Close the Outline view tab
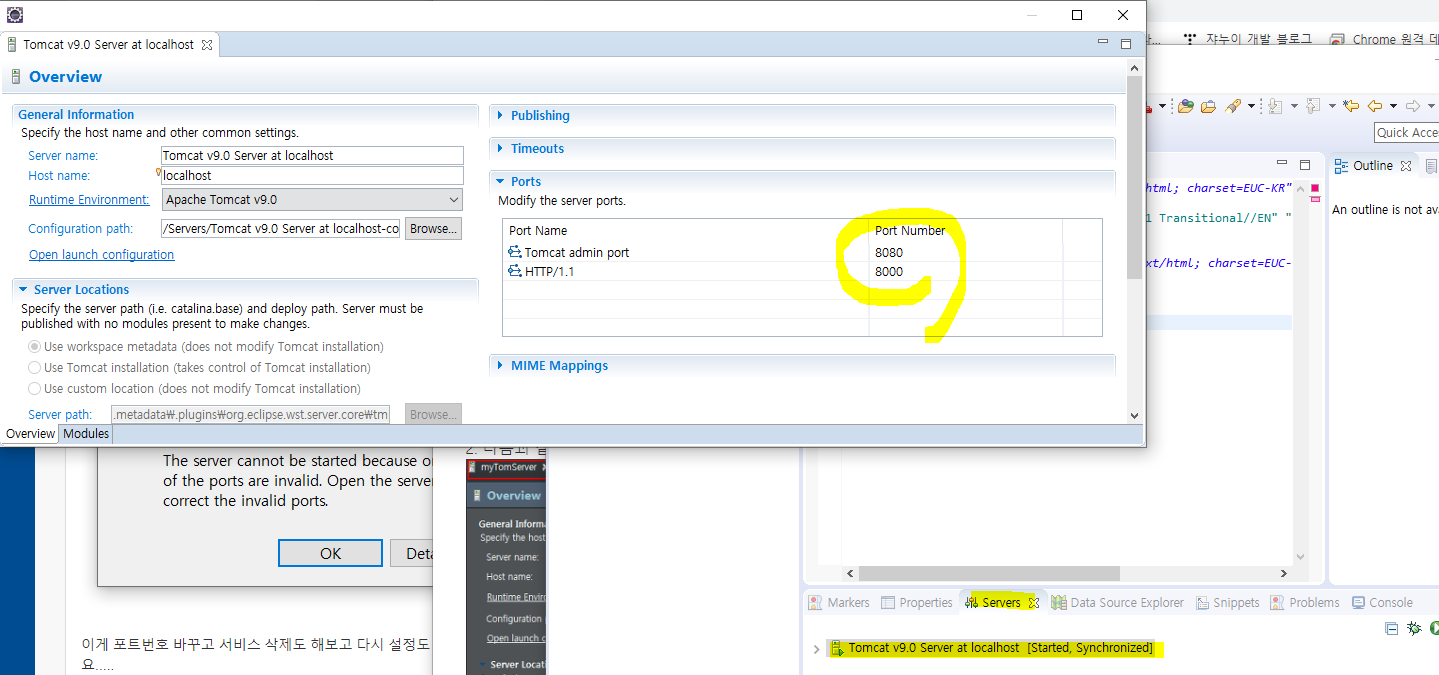This screenshot has height=675, width=1439. coord(1405,166)
